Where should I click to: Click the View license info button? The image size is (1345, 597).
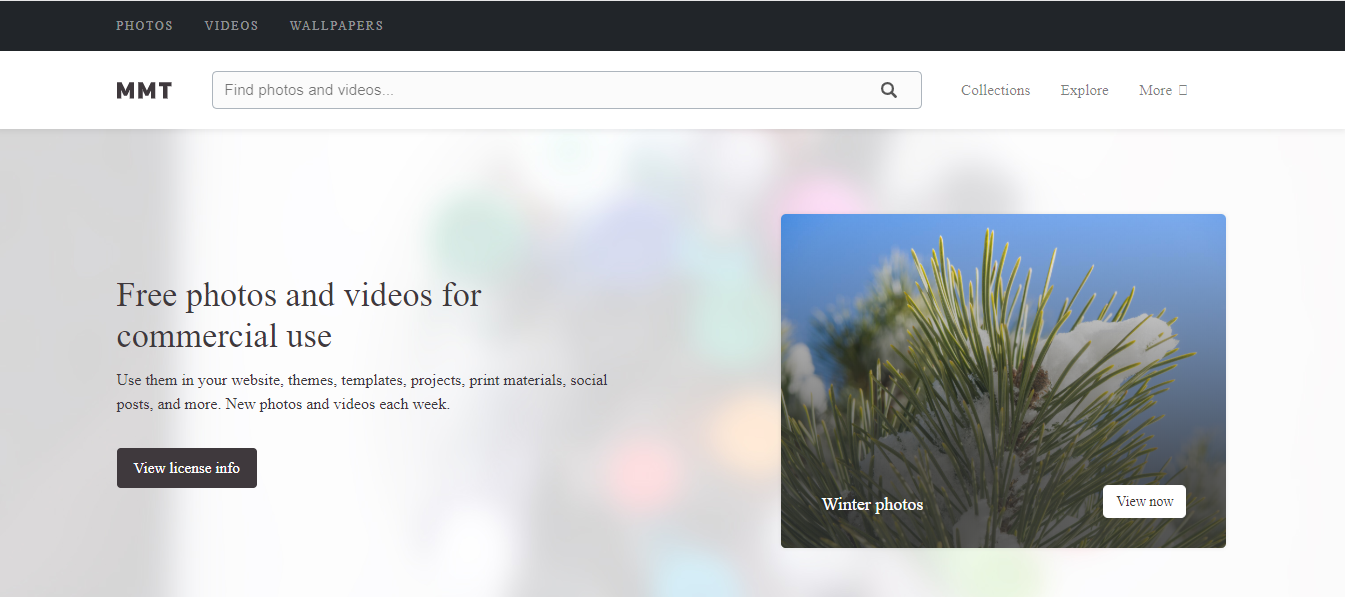(x=187, y=468)
